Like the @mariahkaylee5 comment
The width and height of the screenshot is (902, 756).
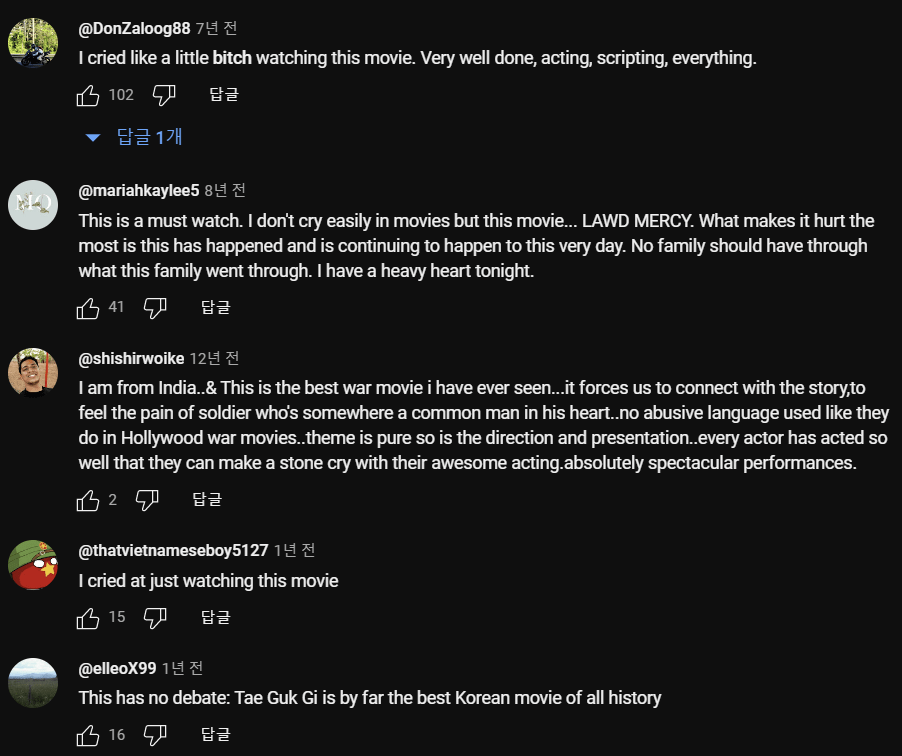click(x=88, y=307)
